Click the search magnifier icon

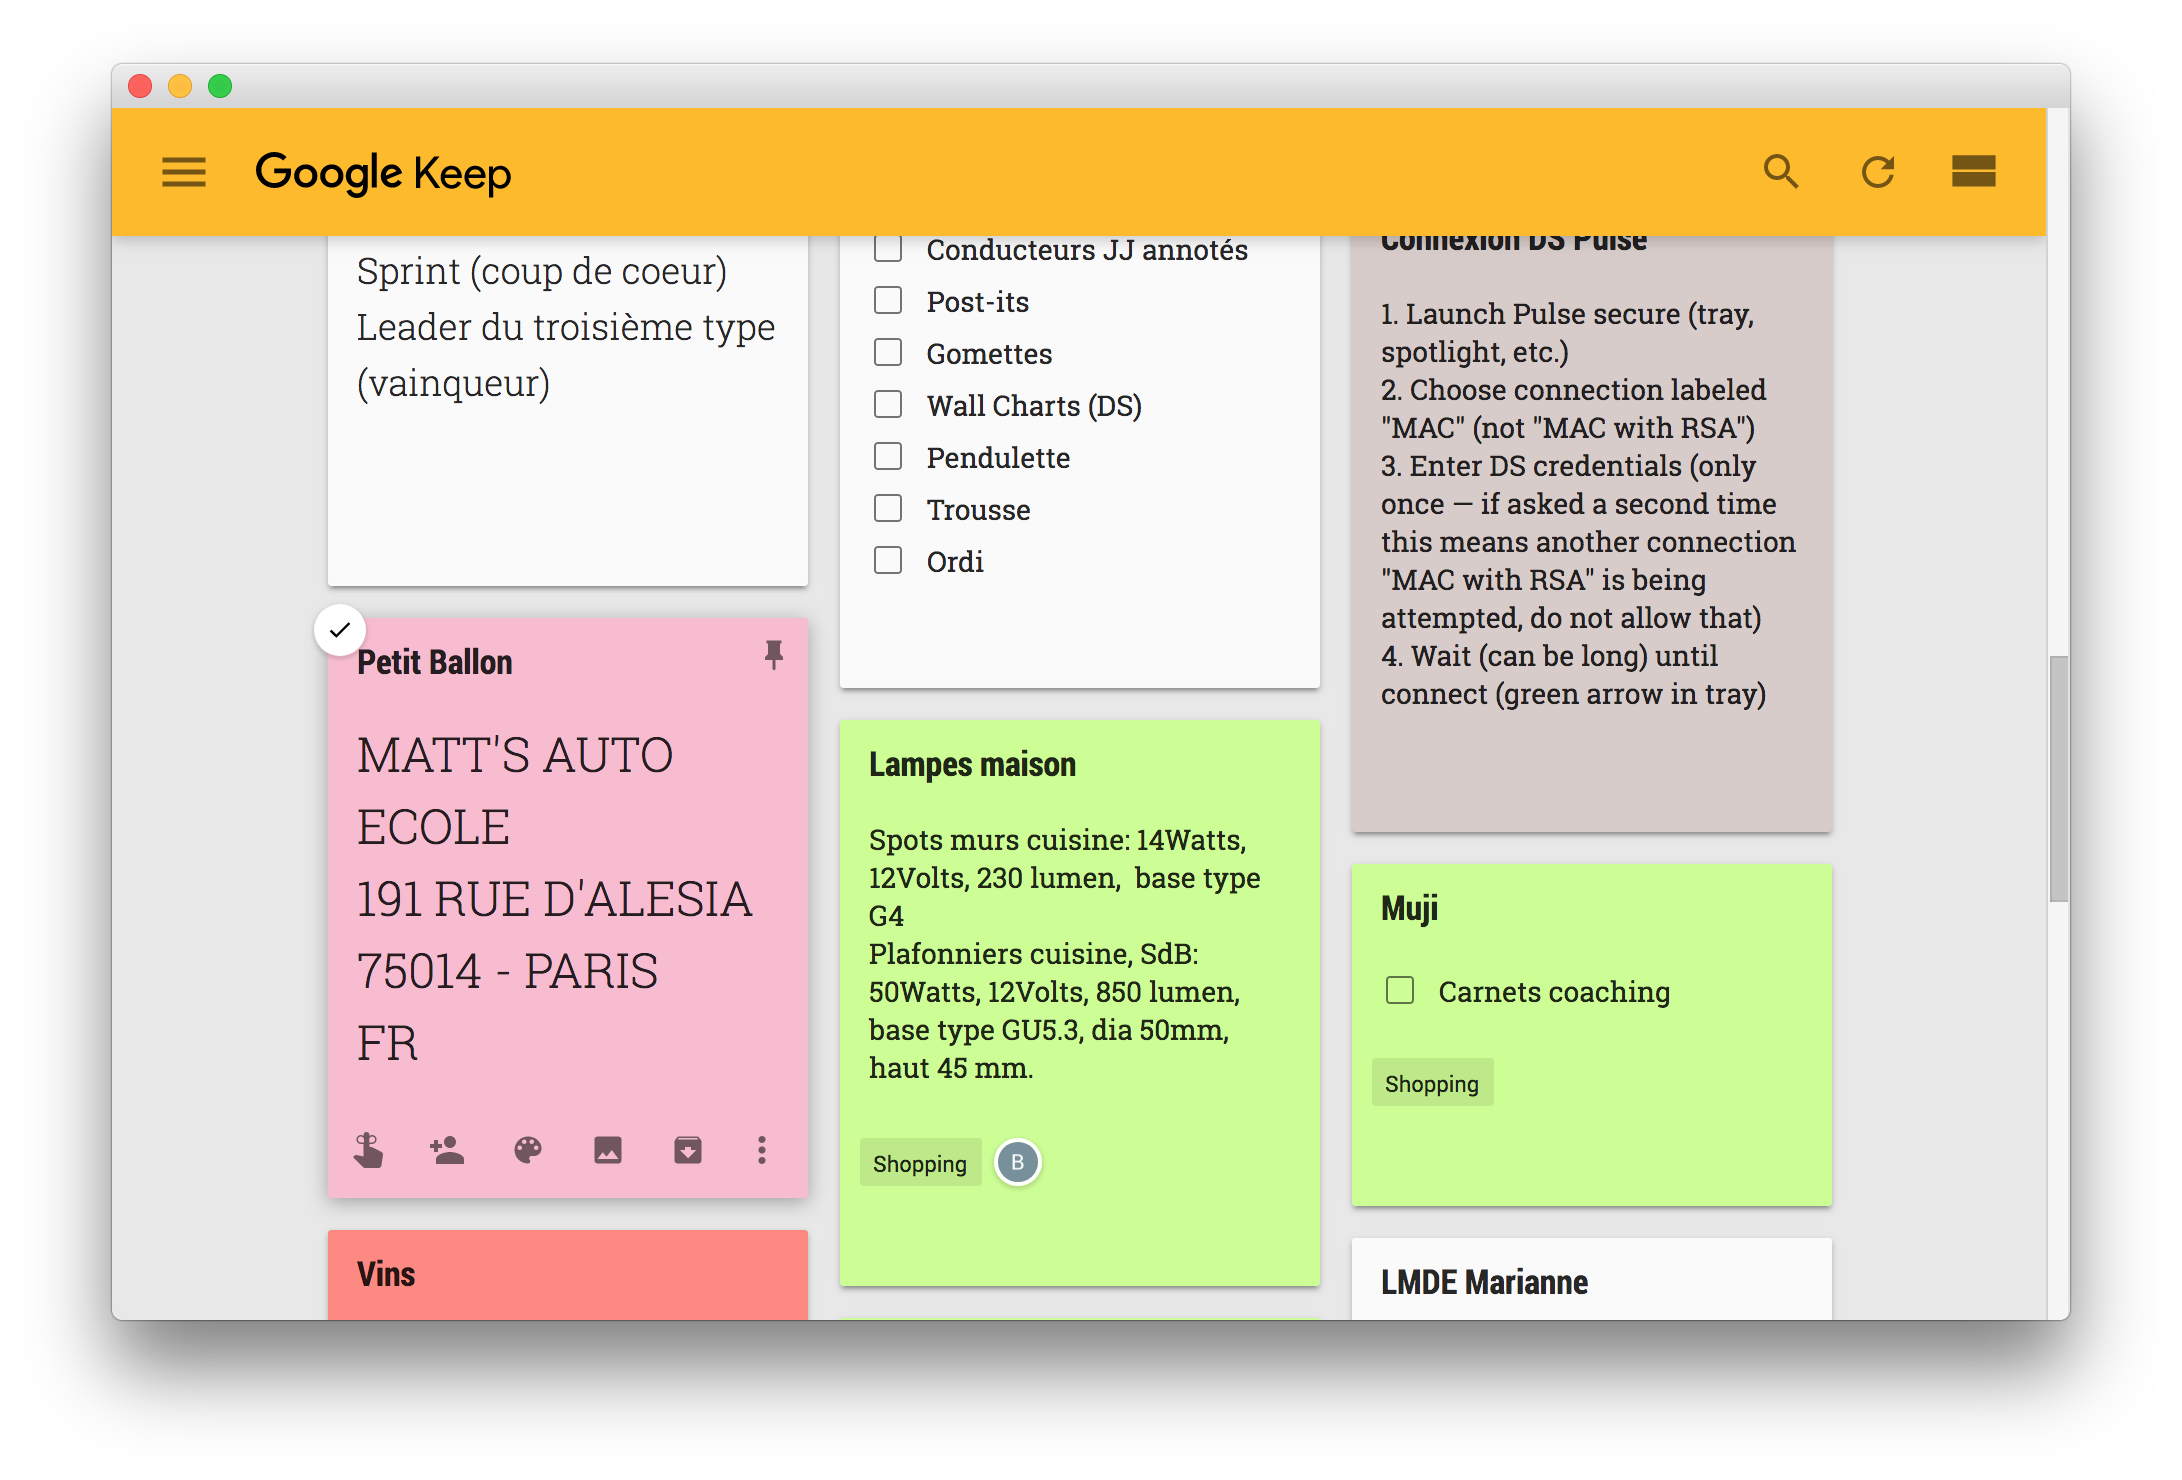point(1781,172)
